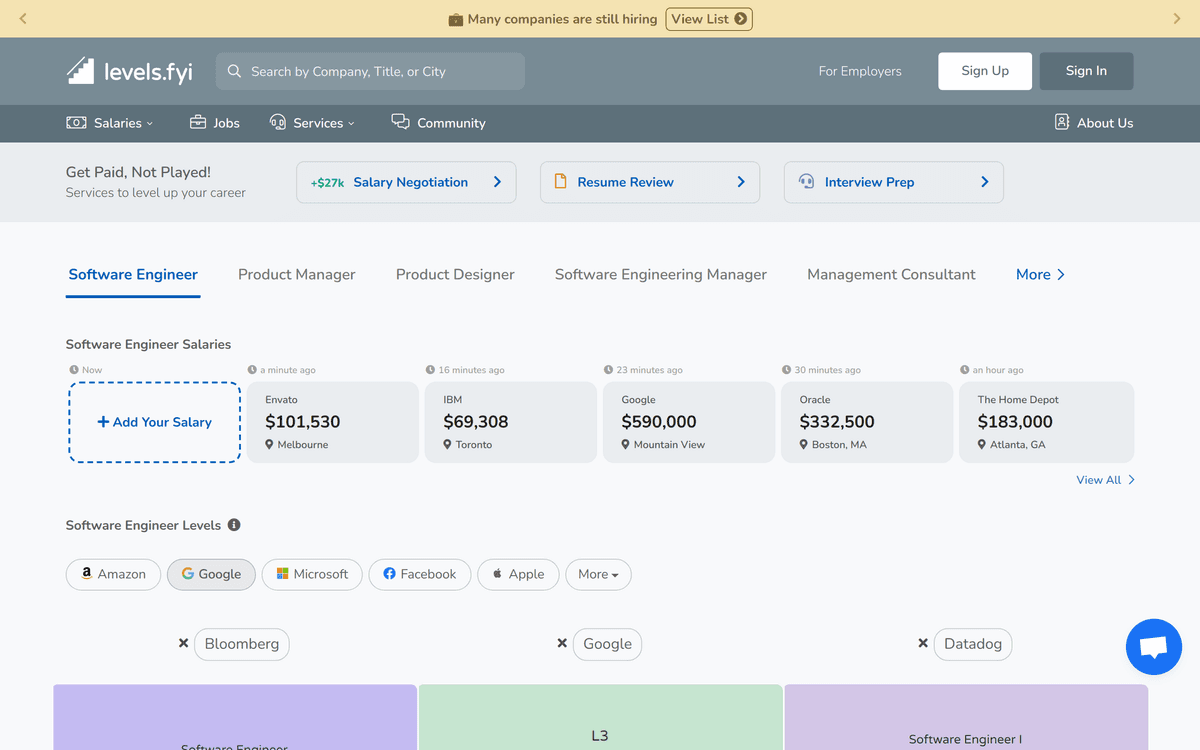Click the About Us badge icon

1062,122
